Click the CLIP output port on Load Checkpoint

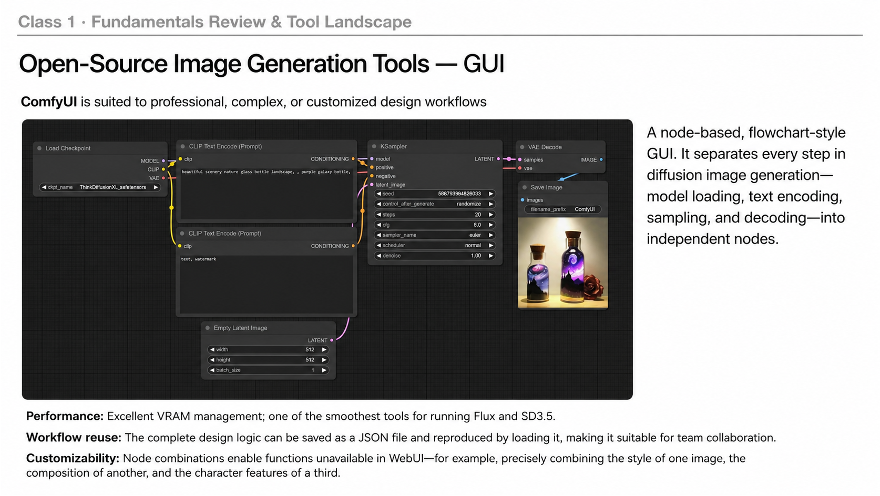tap(163, 169)
